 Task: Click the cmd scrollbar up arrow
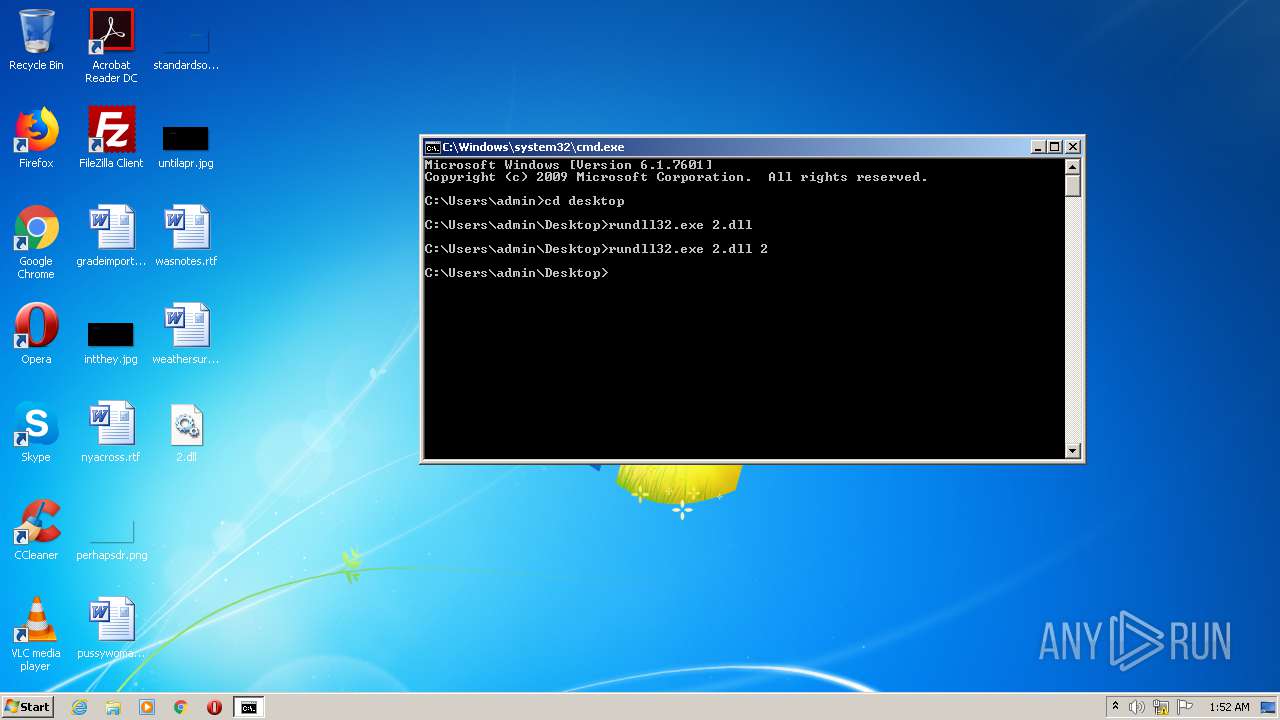(x=1073, y=167)
